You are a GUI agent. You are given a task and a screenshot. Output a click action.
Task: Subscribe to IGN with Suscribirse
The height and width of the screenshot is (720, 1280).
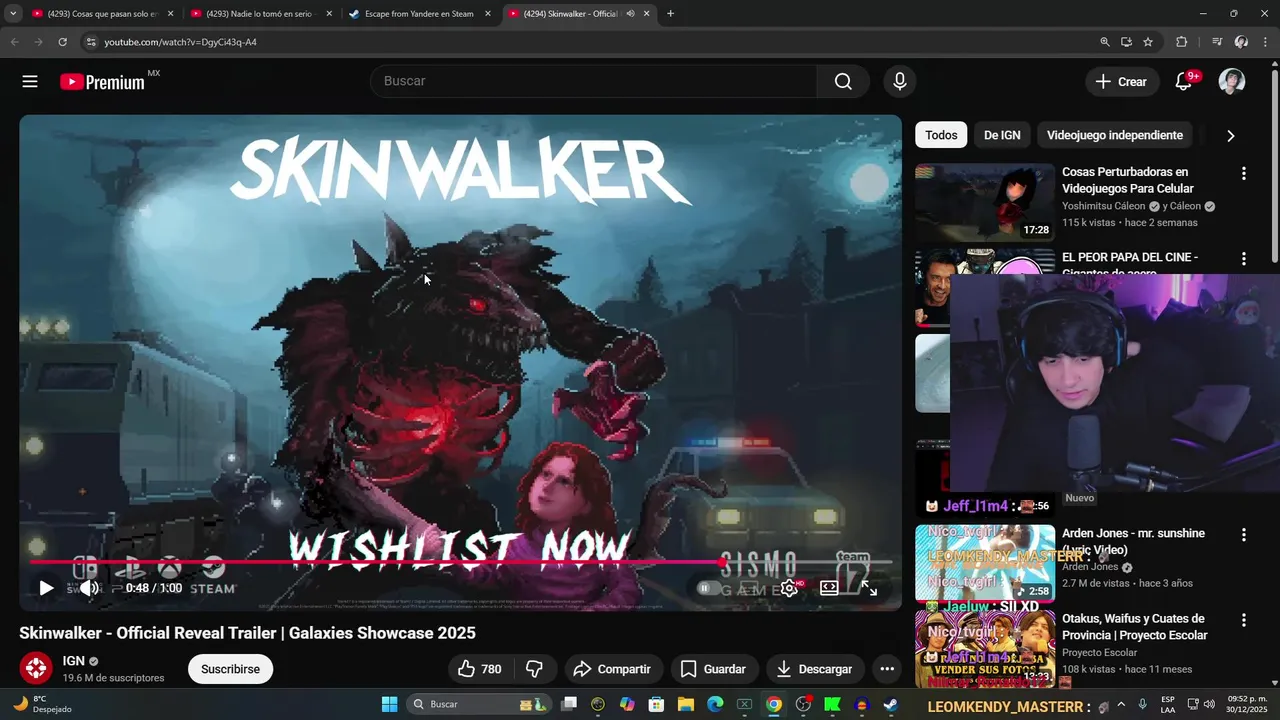click(x=230, y=669)
